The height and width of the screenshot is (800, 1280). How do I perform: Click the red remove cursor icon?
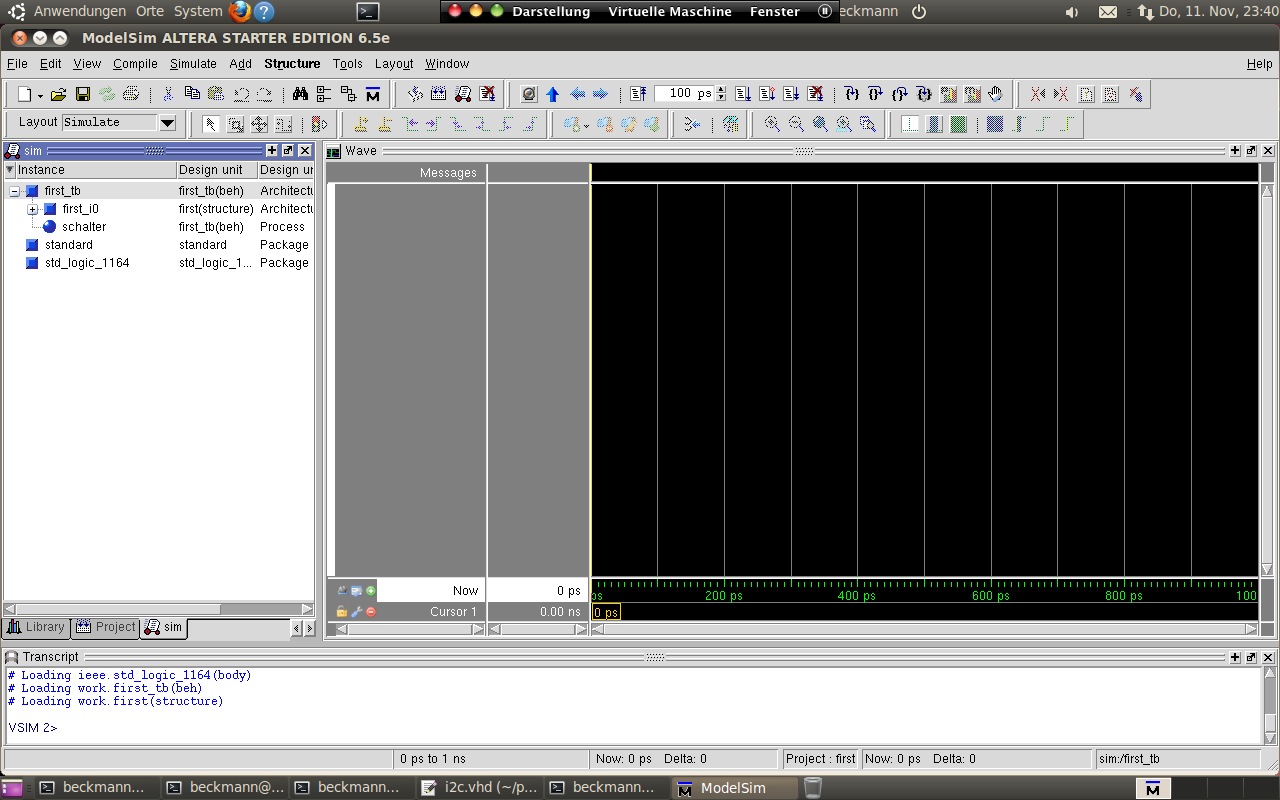click(371, 612)
